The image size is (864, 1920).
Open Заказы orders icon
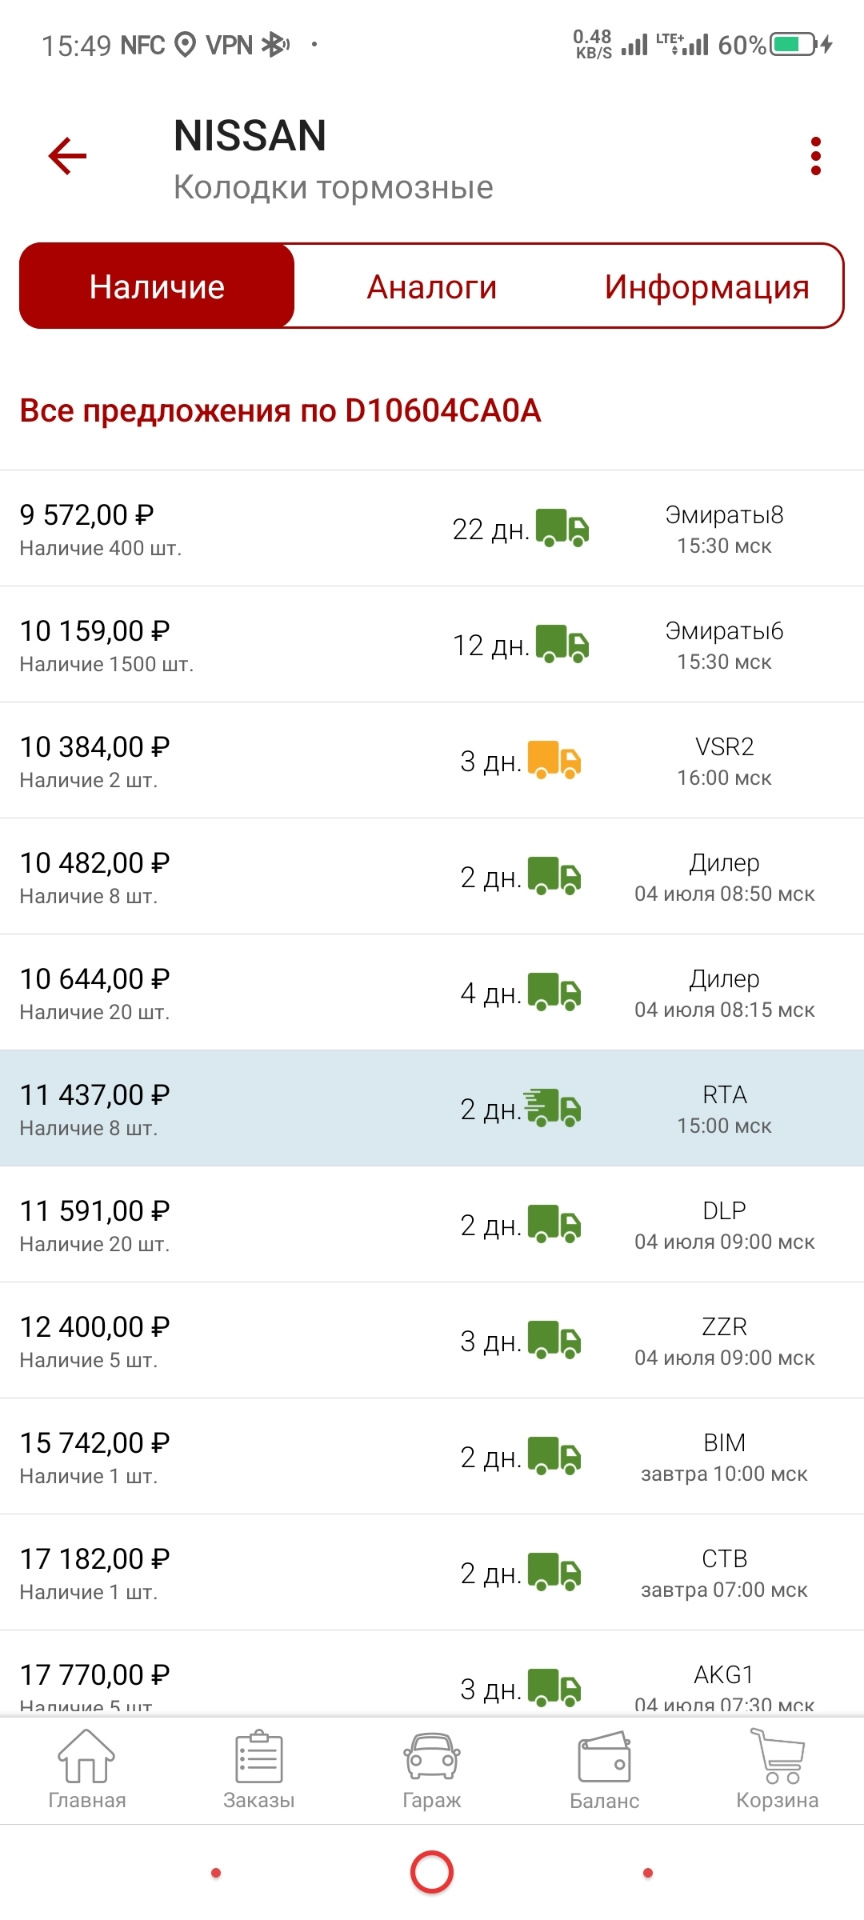[259, 1770]
